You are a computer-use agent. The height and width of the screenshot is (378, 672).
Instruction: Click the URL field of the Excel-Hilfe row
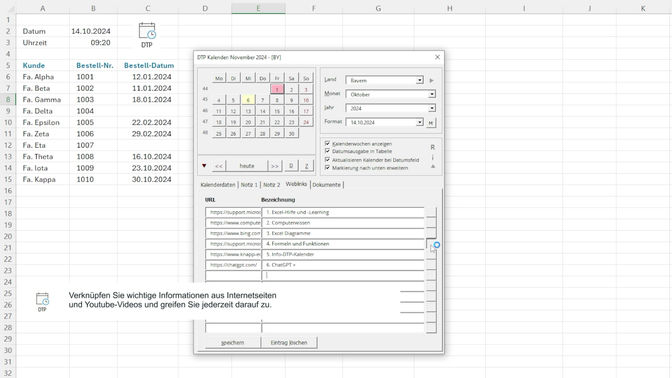coord(233,212)
